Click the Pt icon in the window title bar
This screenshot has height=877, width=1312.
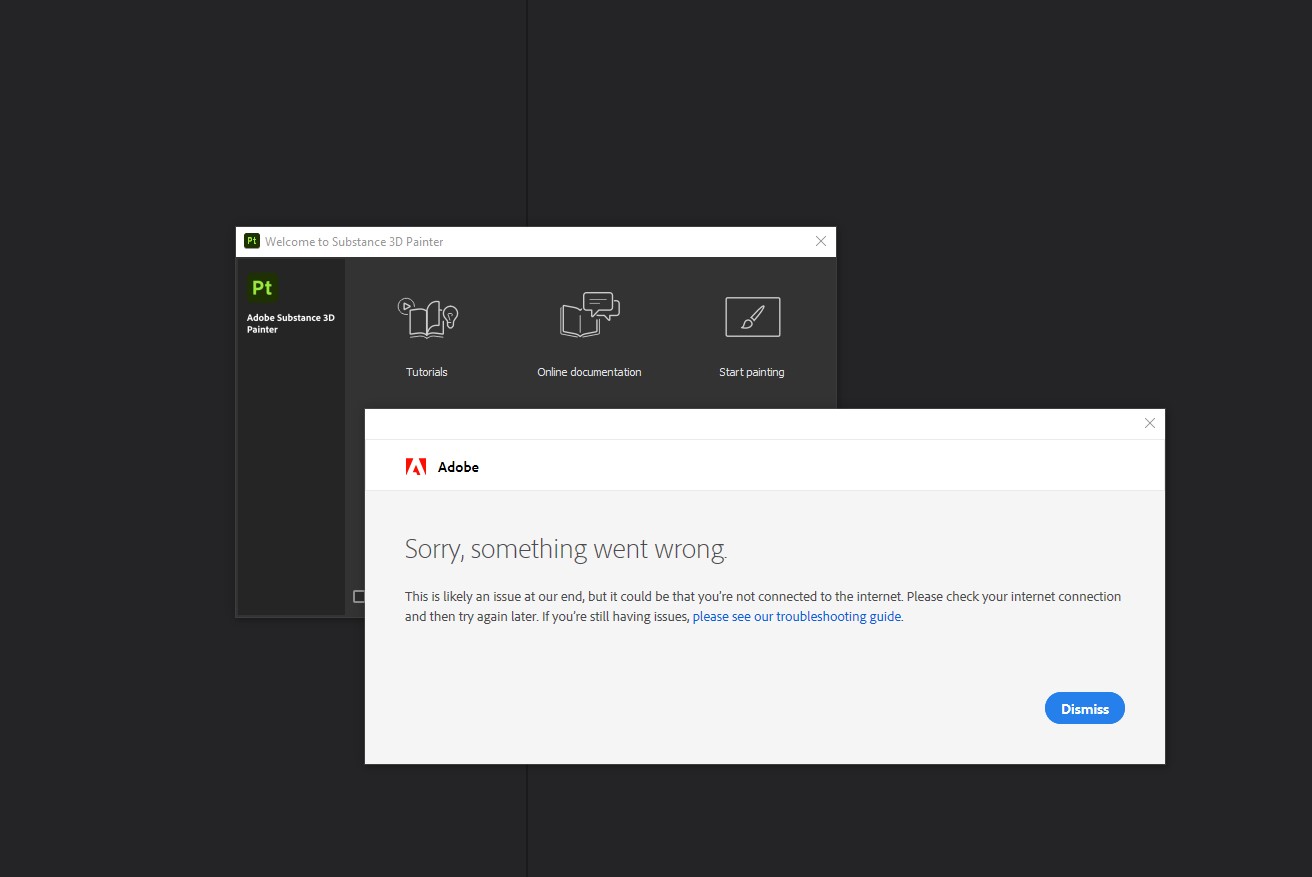(x=251, y=241)
